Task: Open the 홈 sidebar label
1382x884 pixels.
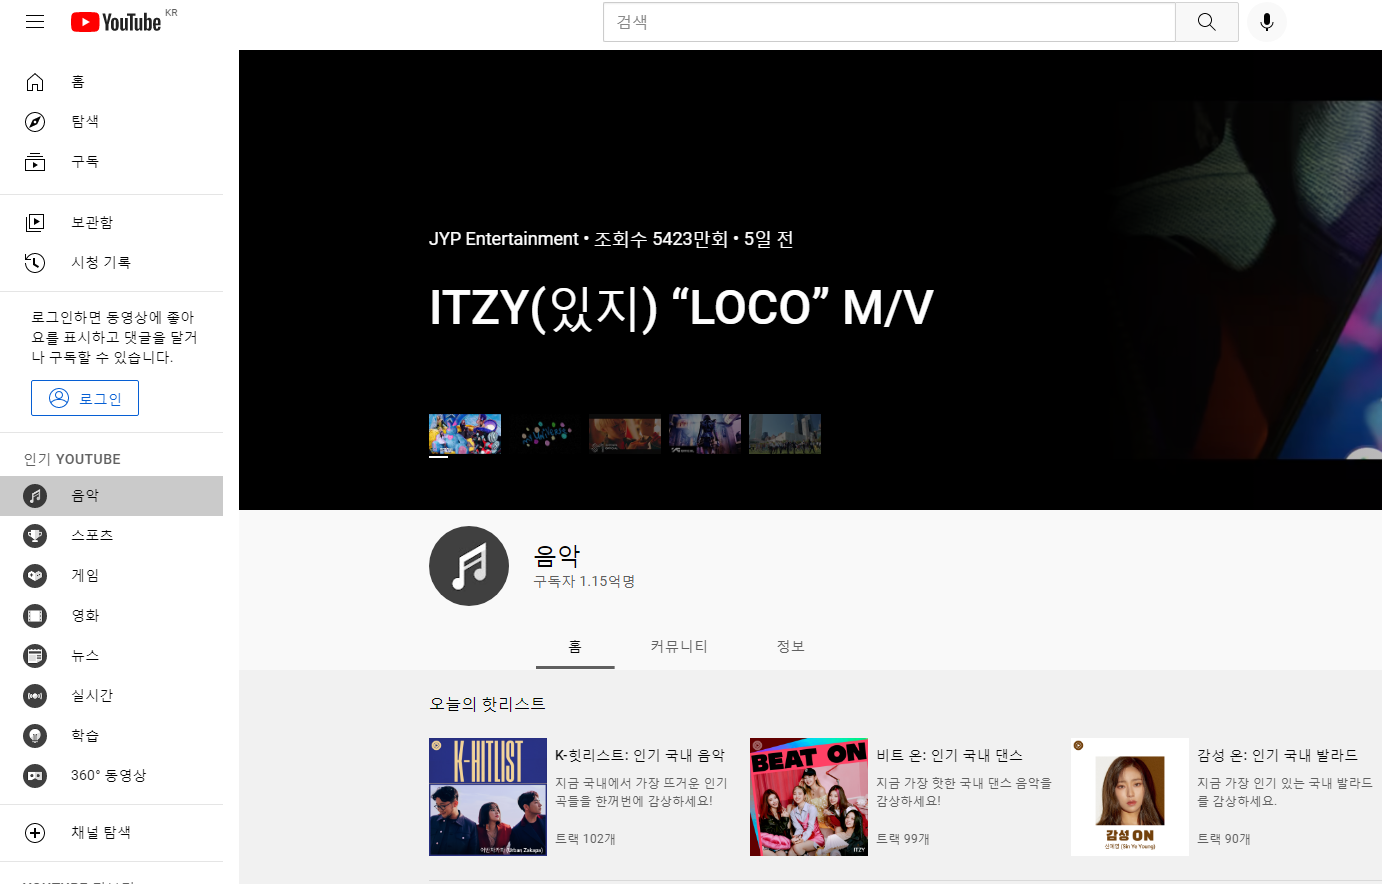Action: tap(78, 82)
